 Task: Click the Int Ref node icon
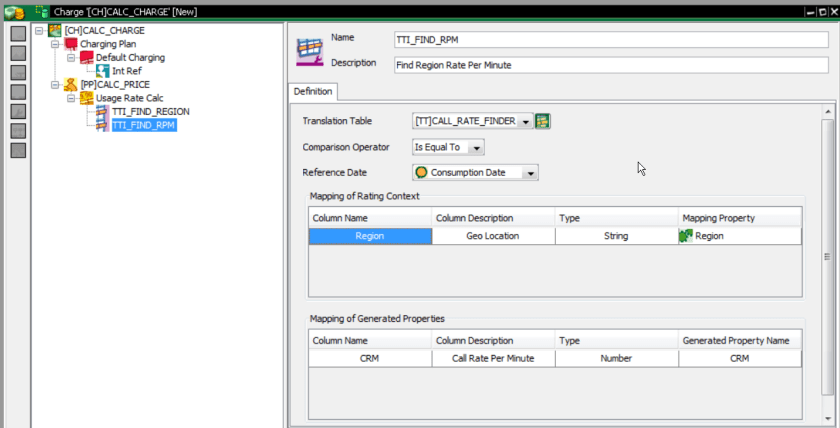103,71
